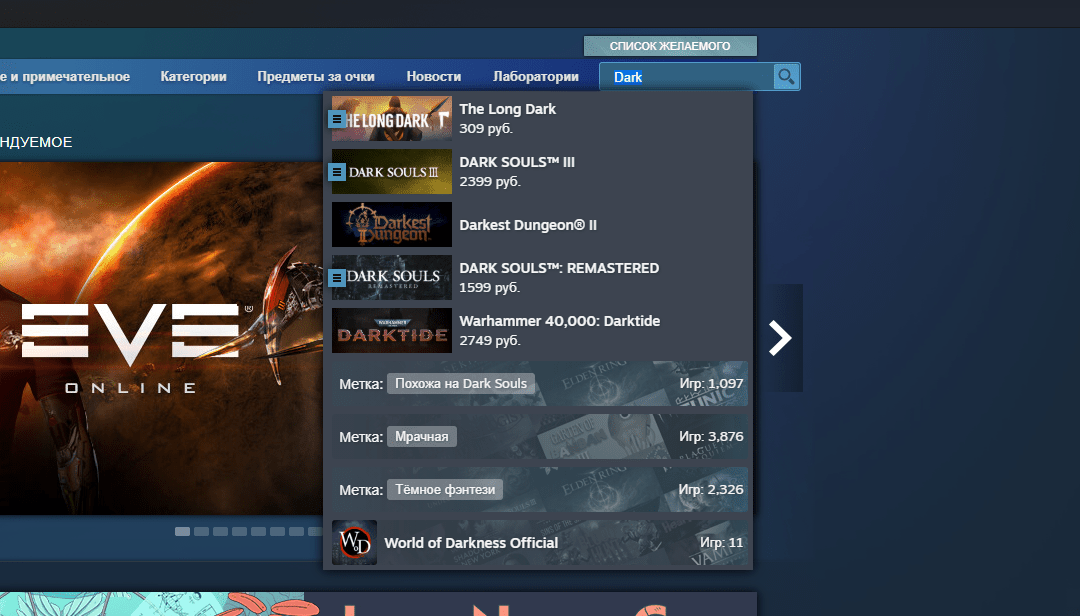Select DARK SOULS III search result
This screenshot has height=616, width=1080.
[x=540, y=172]
